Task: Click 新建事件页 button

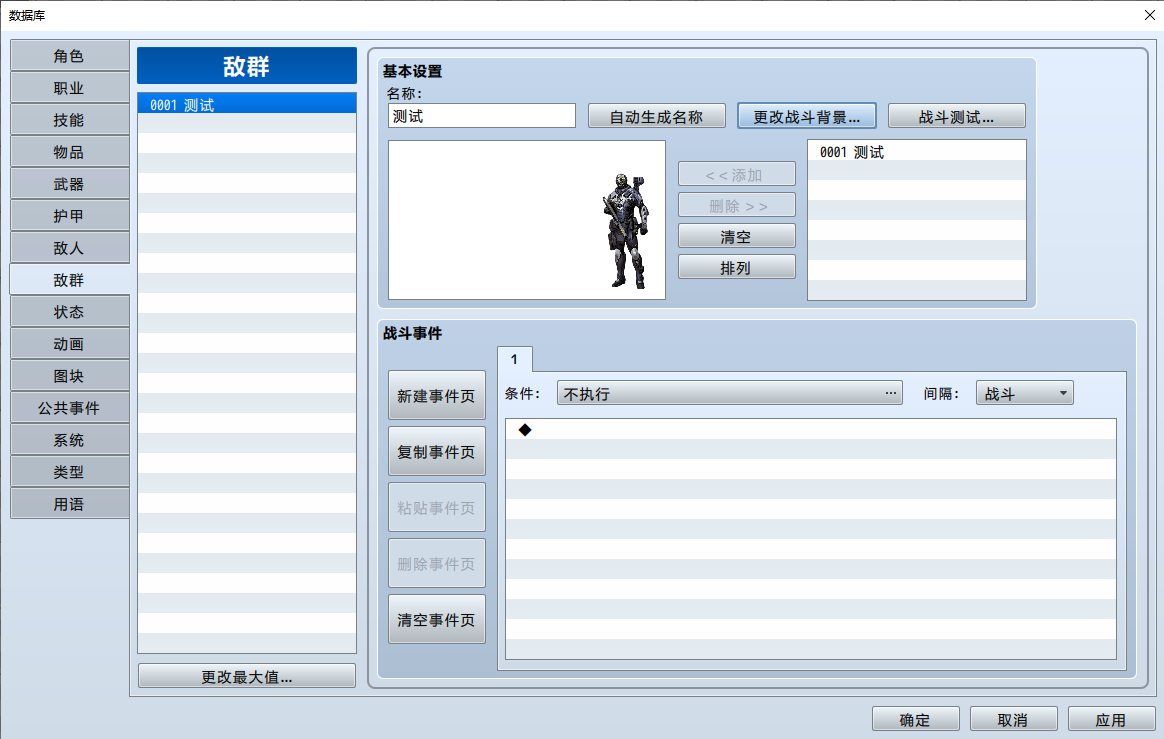Action: tap(436, 395)
